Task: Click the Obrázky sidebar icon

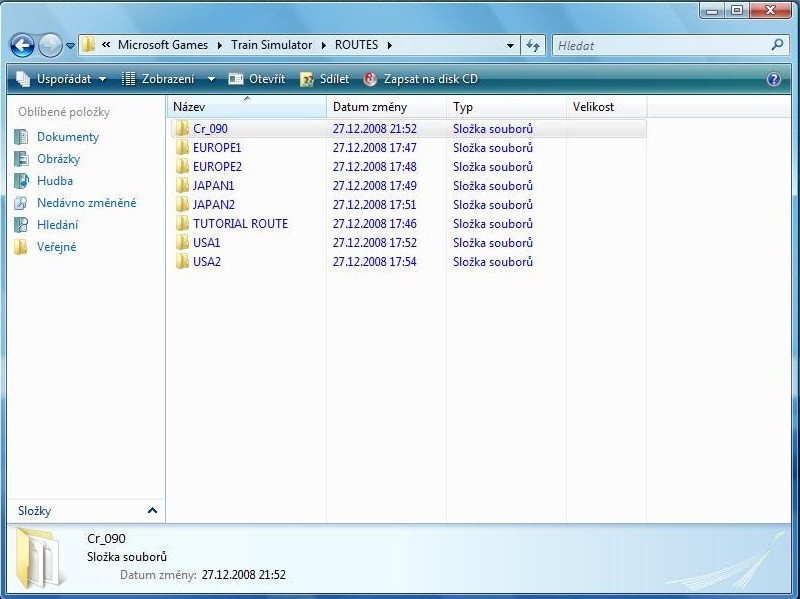Action: (21, 159)
